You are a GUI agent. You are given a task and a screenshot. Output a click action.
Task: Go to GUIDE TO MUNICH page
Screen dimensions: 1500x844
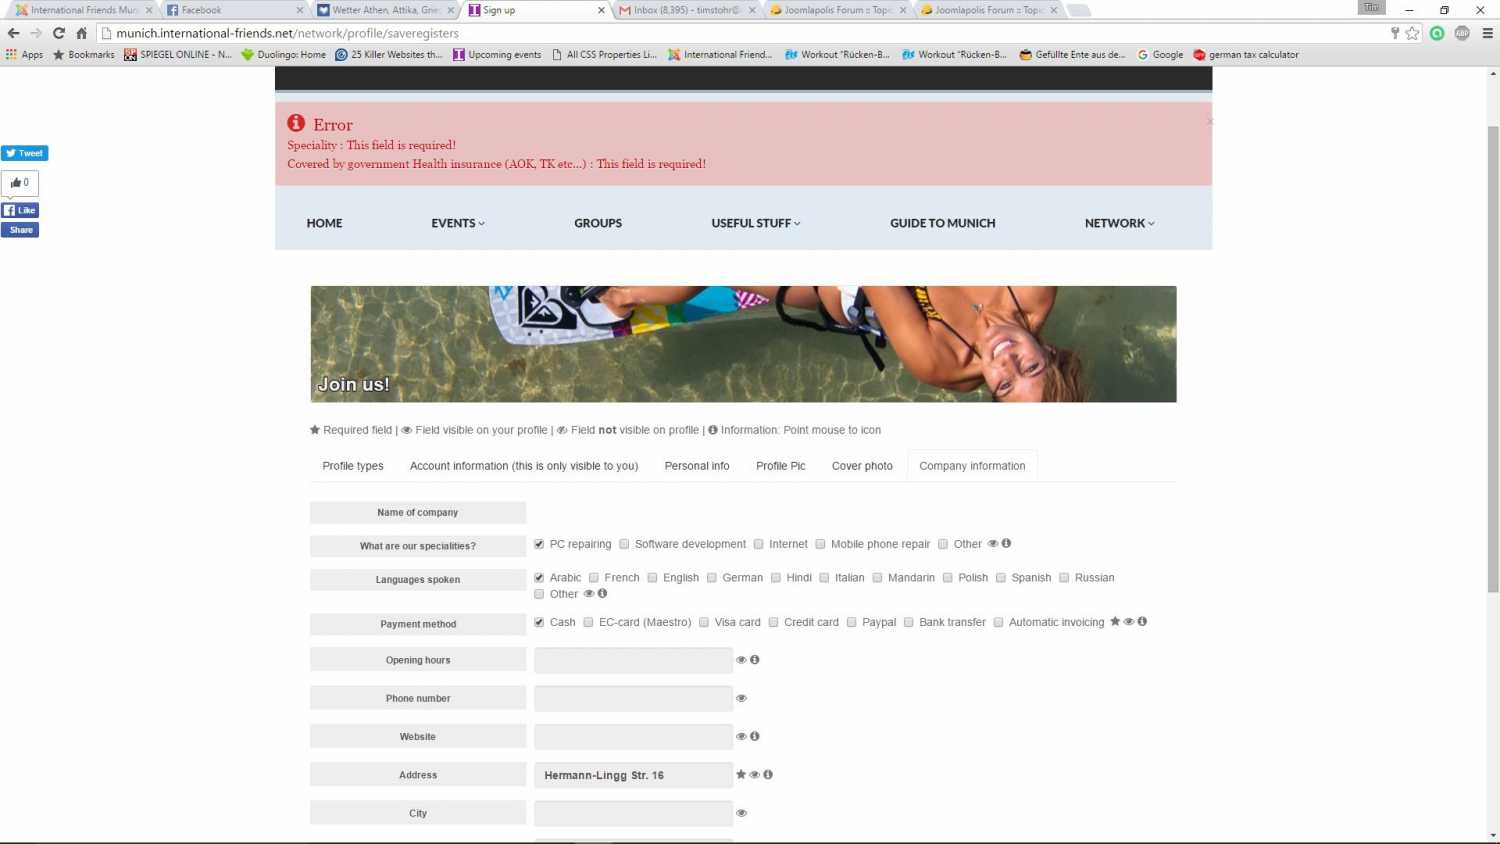(x=942, y=223)
